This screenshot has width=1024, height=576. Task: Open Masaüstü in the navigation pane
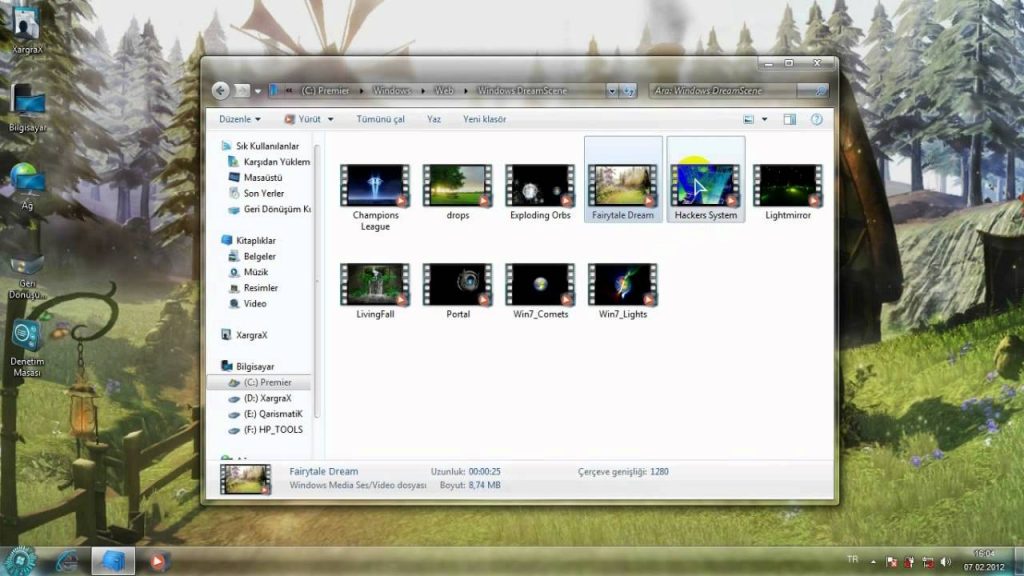tap(263, 177)
